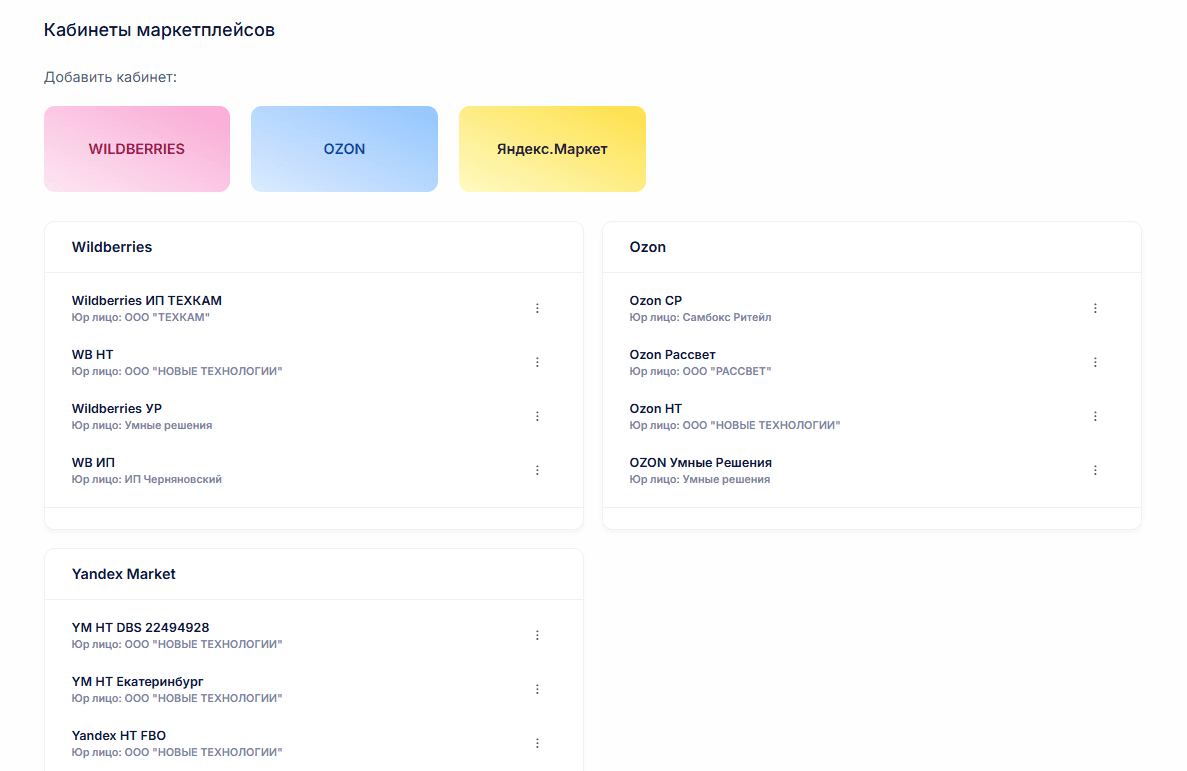
Task: Click the Yandex Market section heading
Action: 123,574
